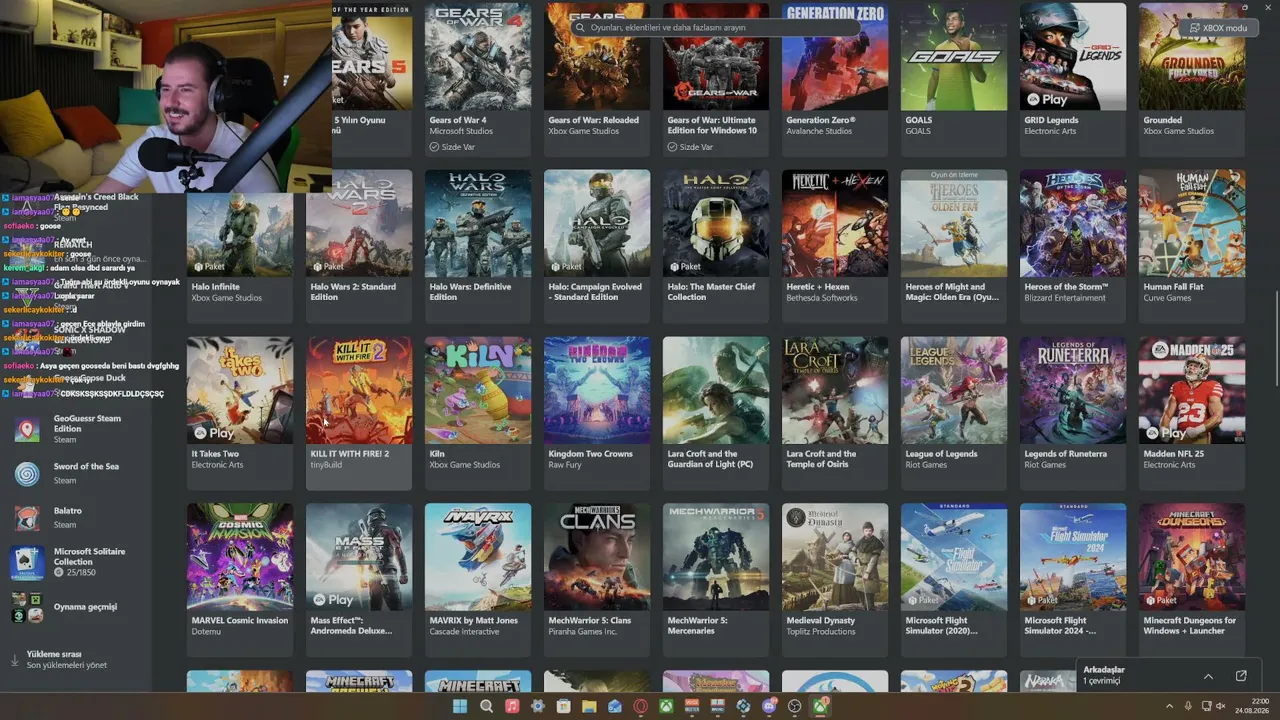The image size is (1280, 720).
Task: Open the music app in the taskbar
Action: (x=512, y=706)
